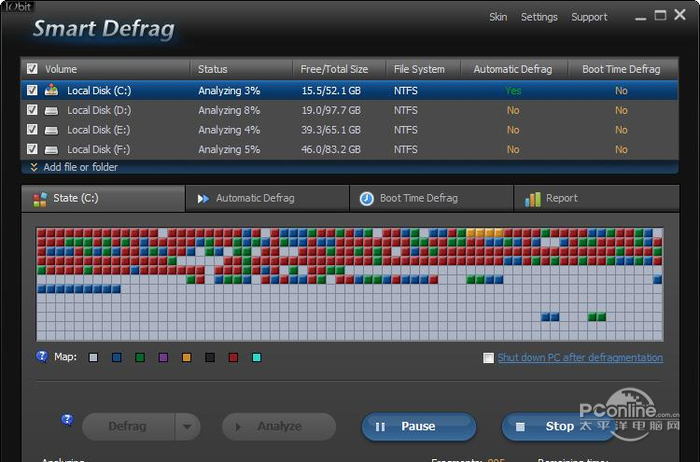Click the Local Disk (C:) system drive icon
The height and width of the screenshot is (462, 700).
(x=51, y=90)
